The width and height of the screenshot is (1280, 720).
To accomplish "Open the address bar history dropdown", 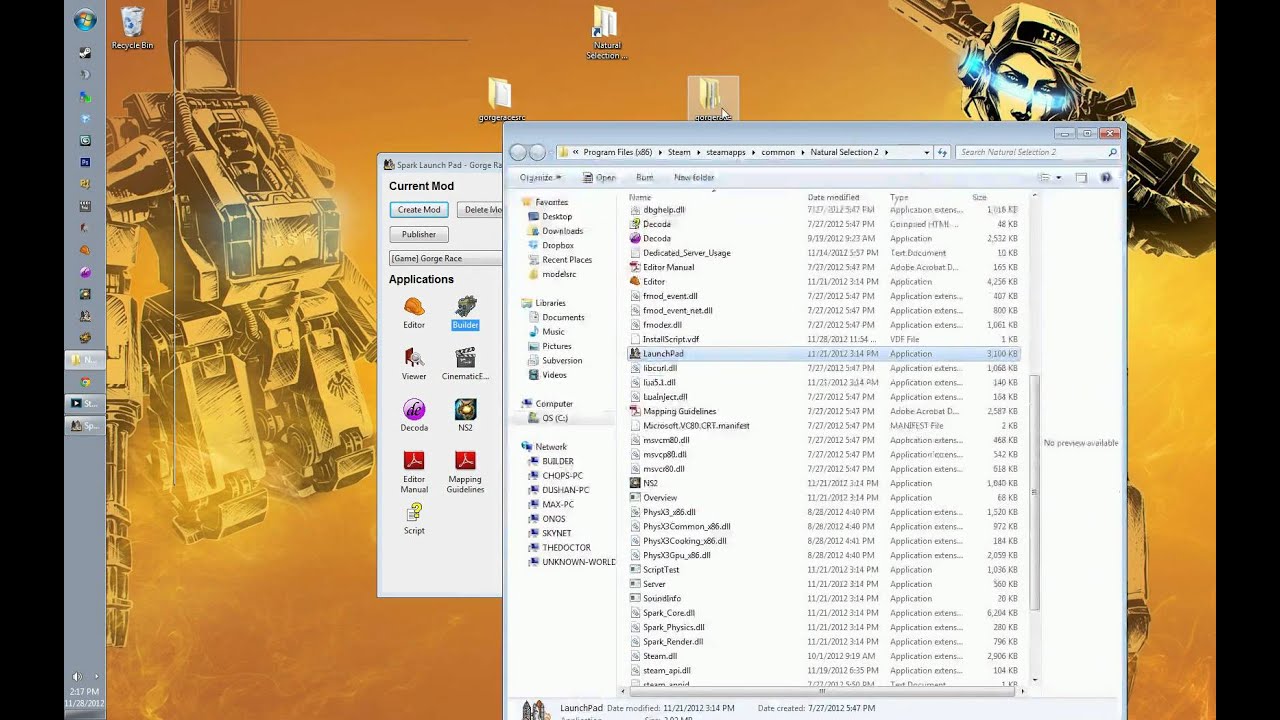I will click(926, 152).
